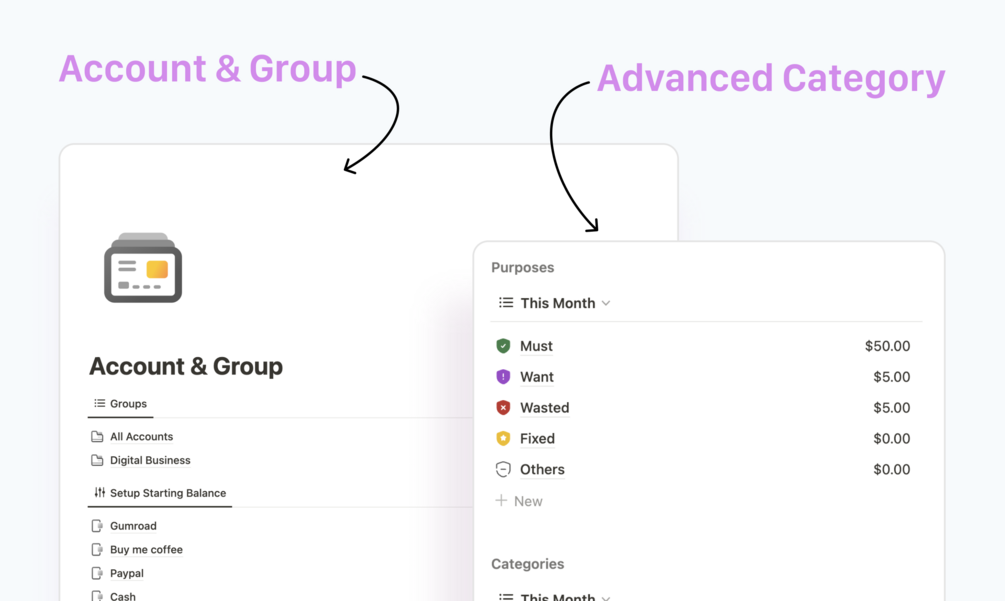1005x601 pixels.
Task: Select the Setup Starting Balance tab
Action: coord(160,493)
